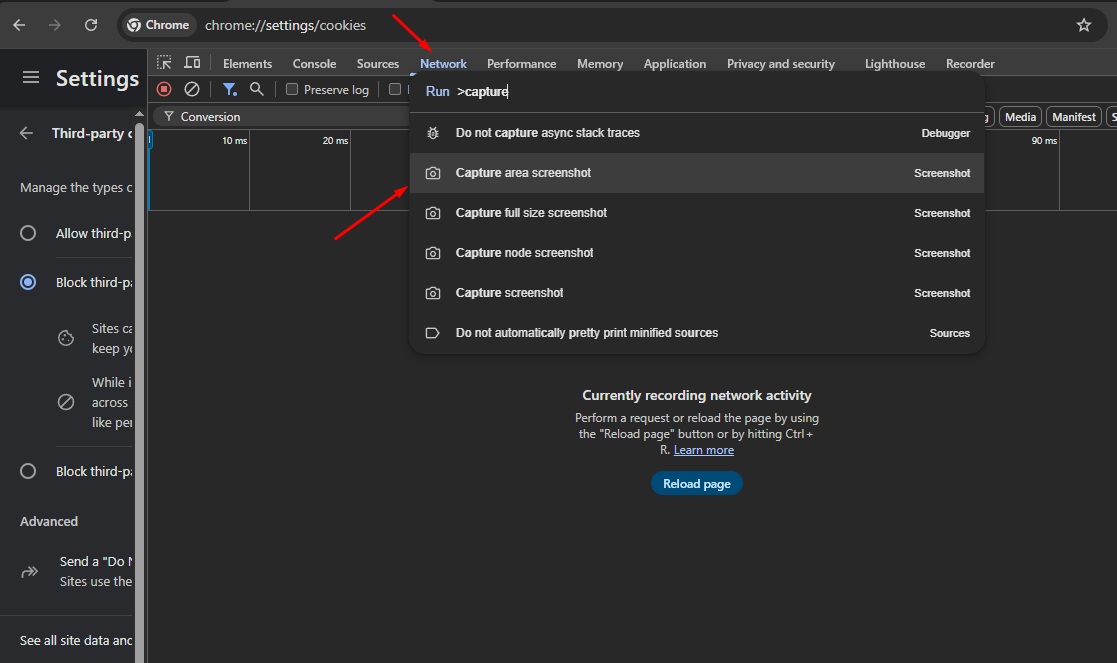Click camera icon of Capture full size screenshot

(432, 213)
